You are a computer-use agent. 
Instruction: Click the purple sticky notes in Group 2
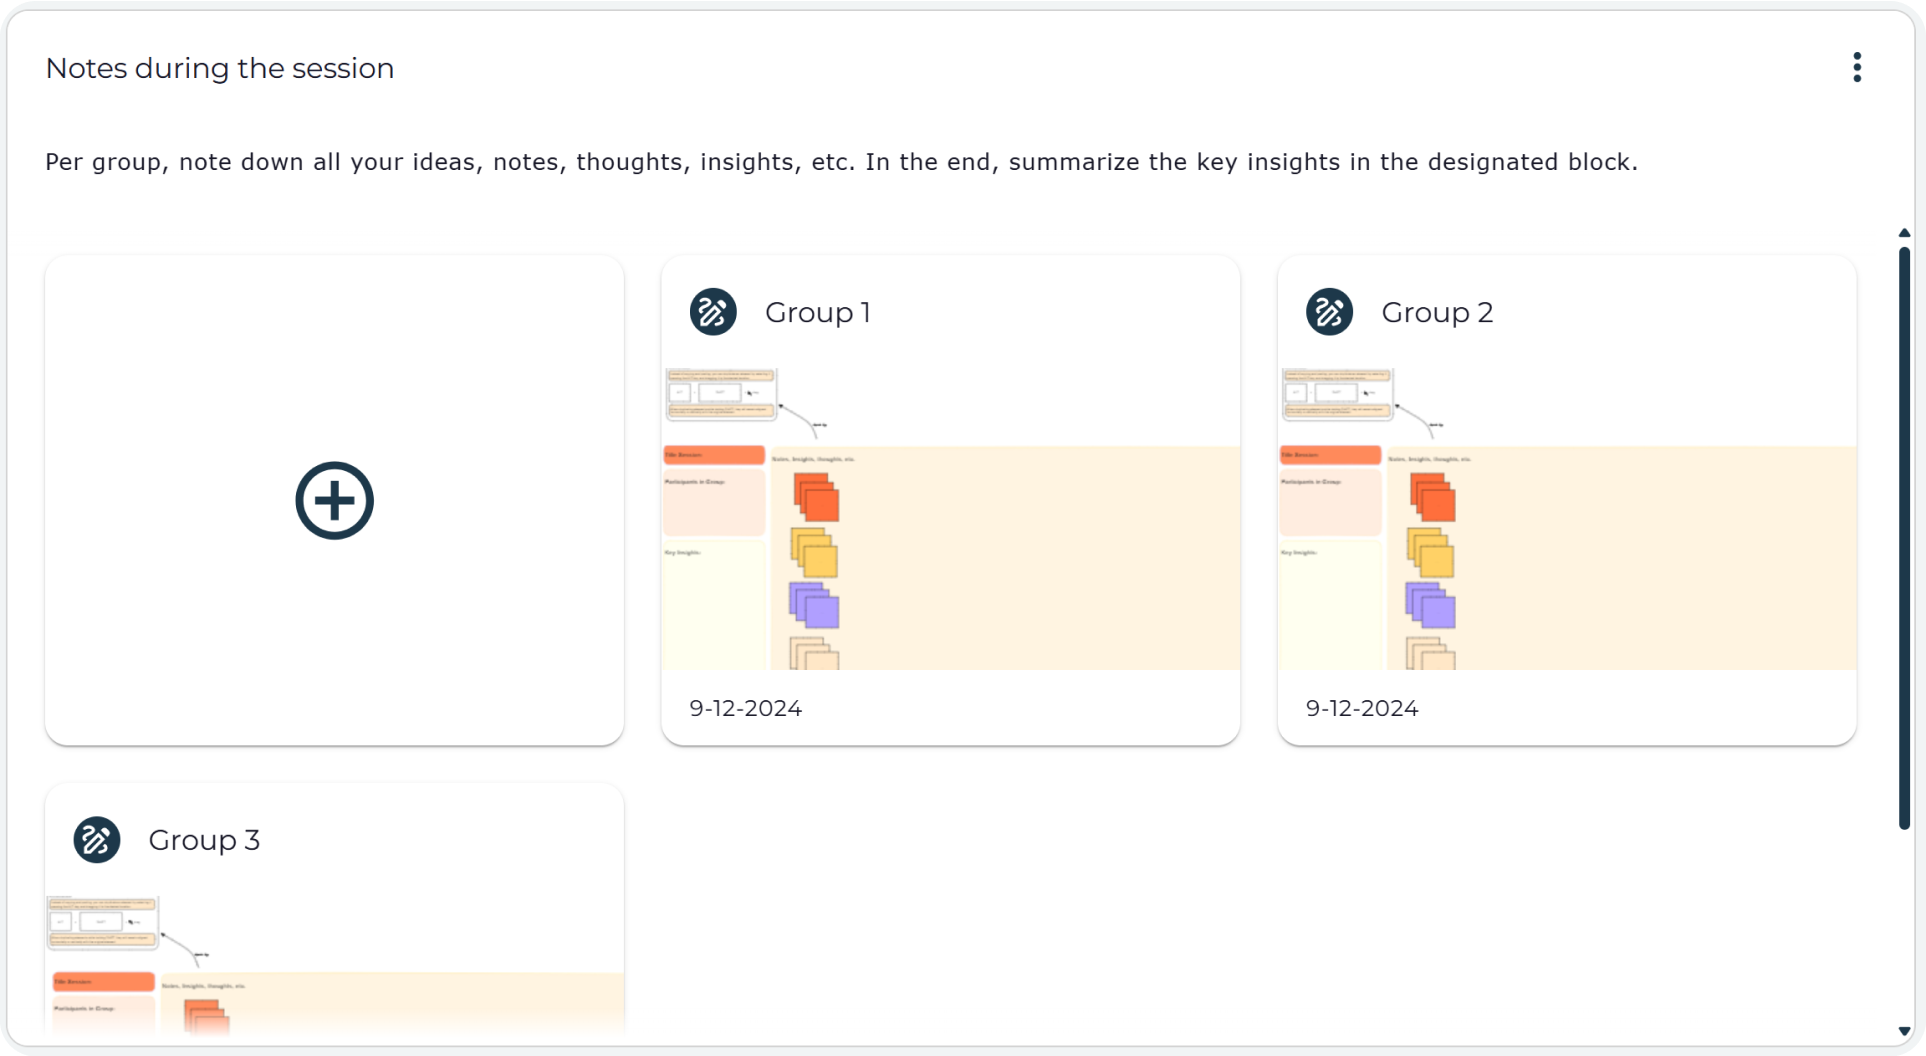pos(1431,606)
